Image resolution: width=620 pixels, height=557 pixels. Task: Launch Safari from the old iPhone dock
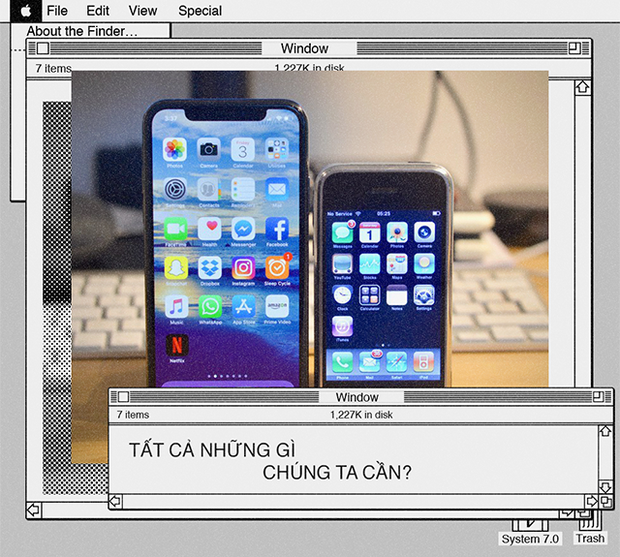(397, 361)
